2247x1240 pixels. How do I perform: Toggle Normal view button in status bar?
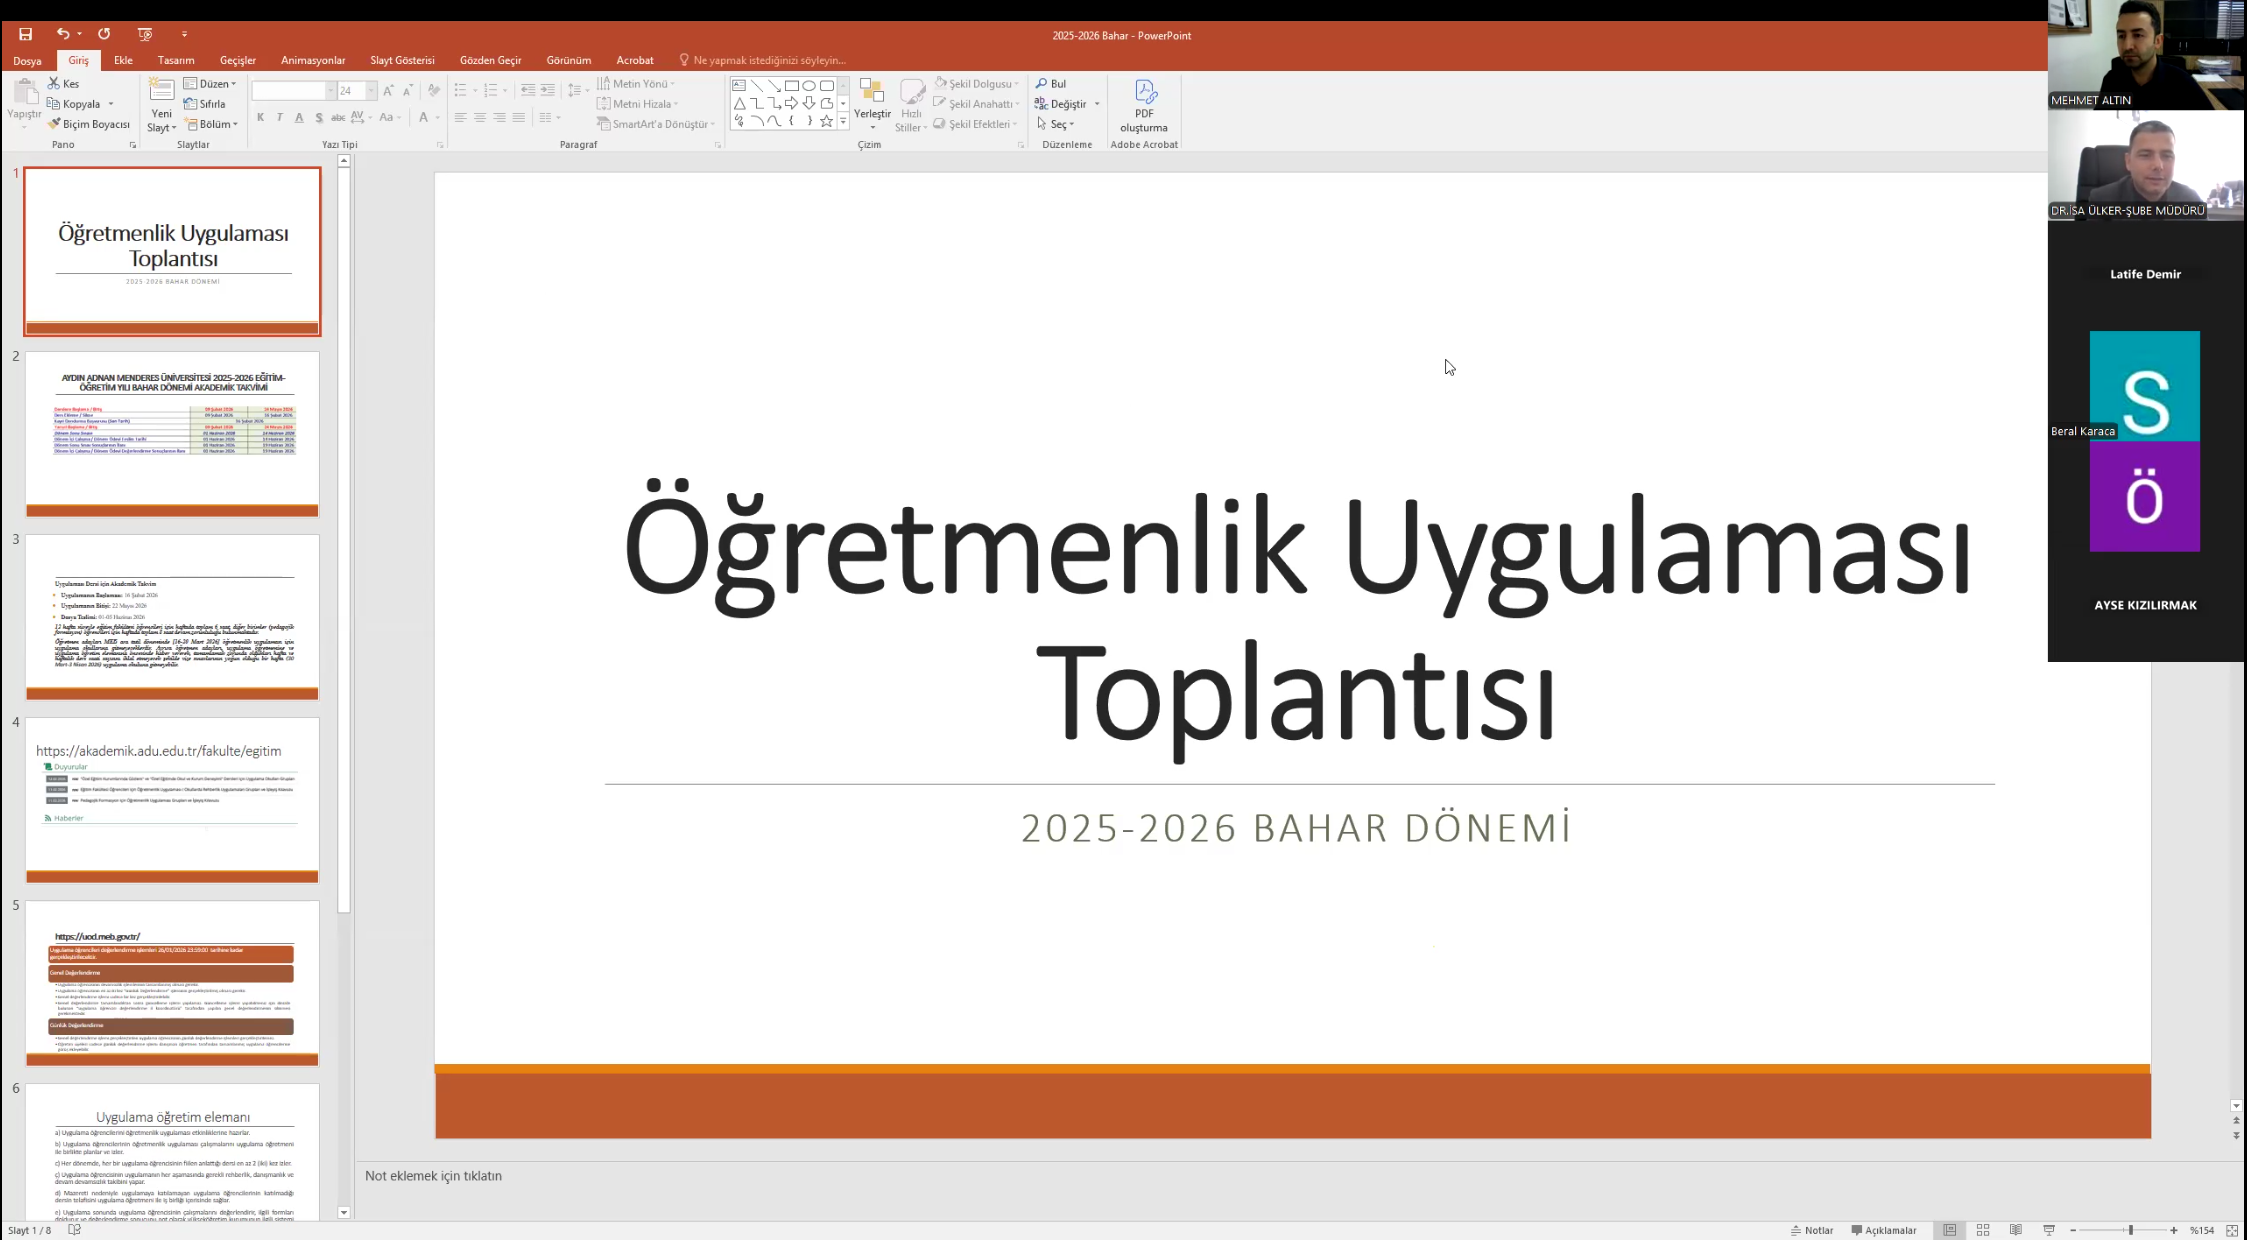tap(1950, 1230)
